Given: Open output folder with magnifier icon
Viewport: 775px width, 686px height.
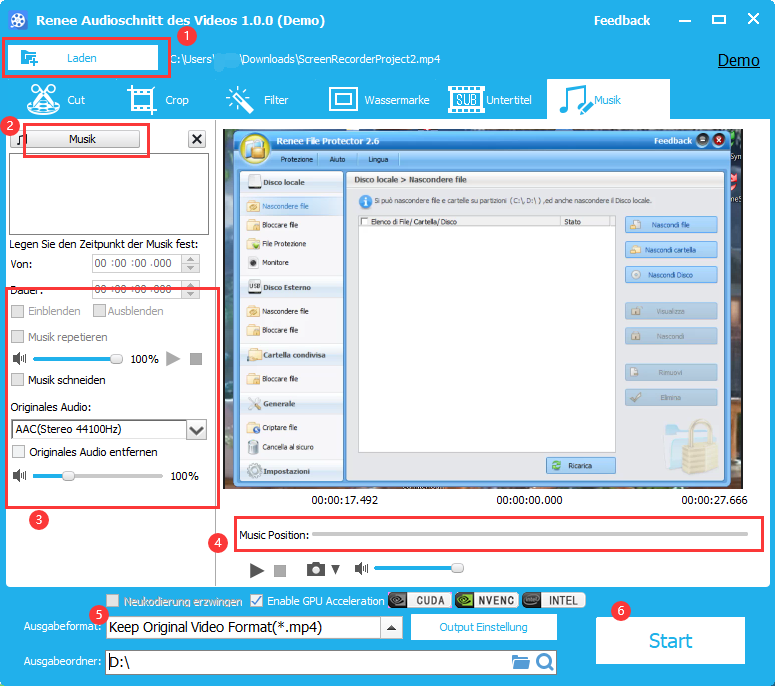Looking at the screenshot, I should coord(545,662).
